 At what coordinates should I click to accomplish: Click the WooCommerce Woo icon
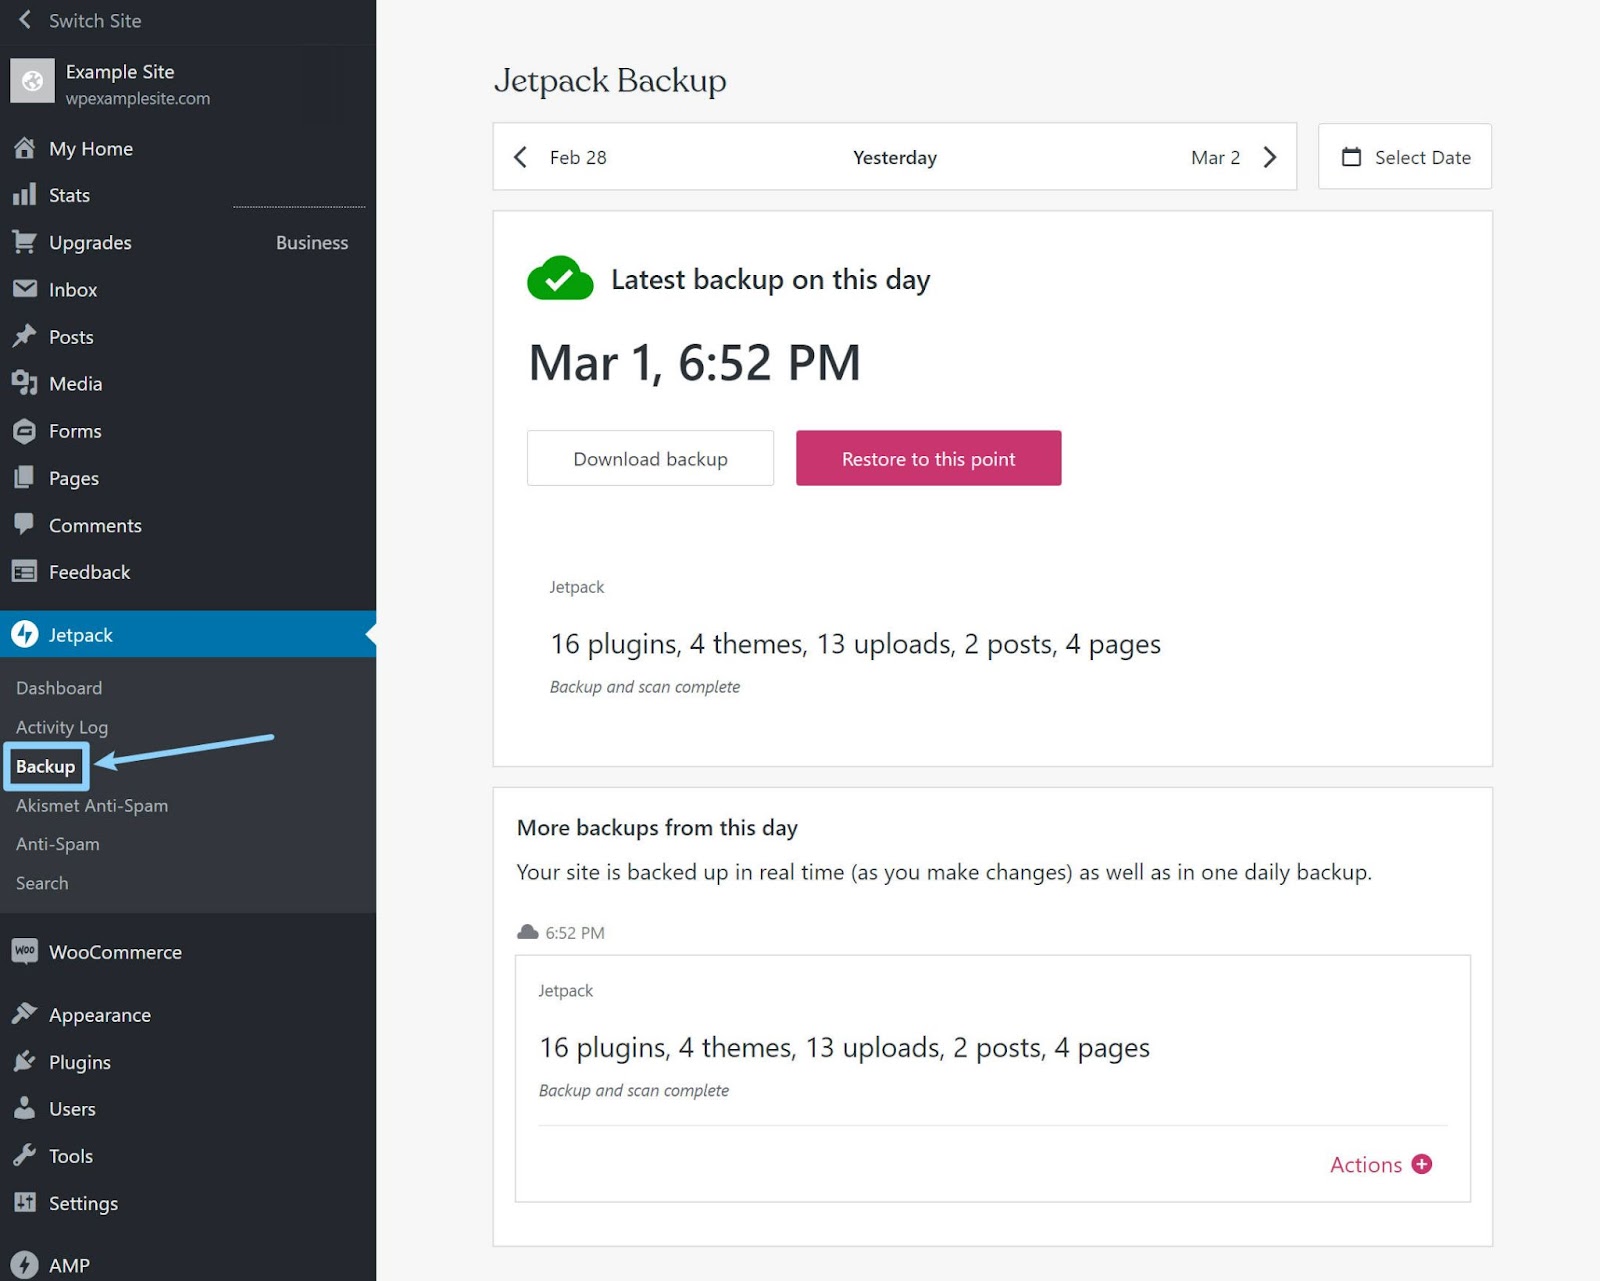(25, 951)
